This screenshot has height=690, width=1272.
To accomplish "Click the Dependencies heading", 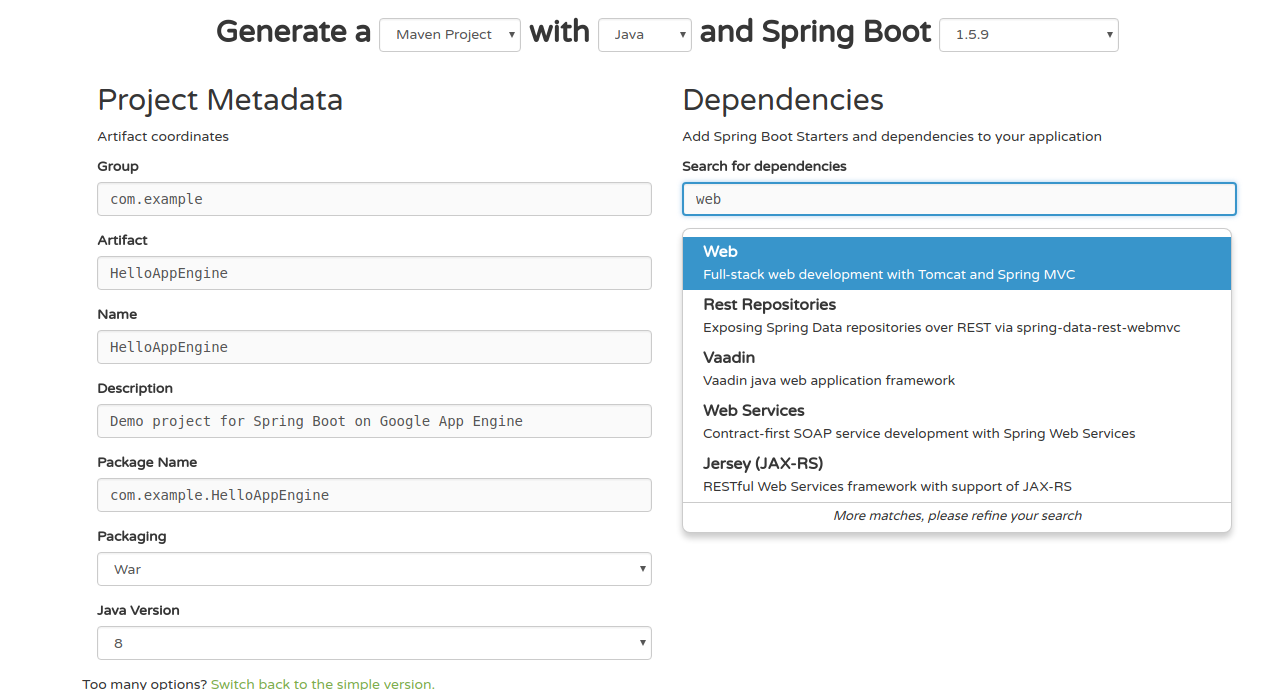I will pos(783,100).
